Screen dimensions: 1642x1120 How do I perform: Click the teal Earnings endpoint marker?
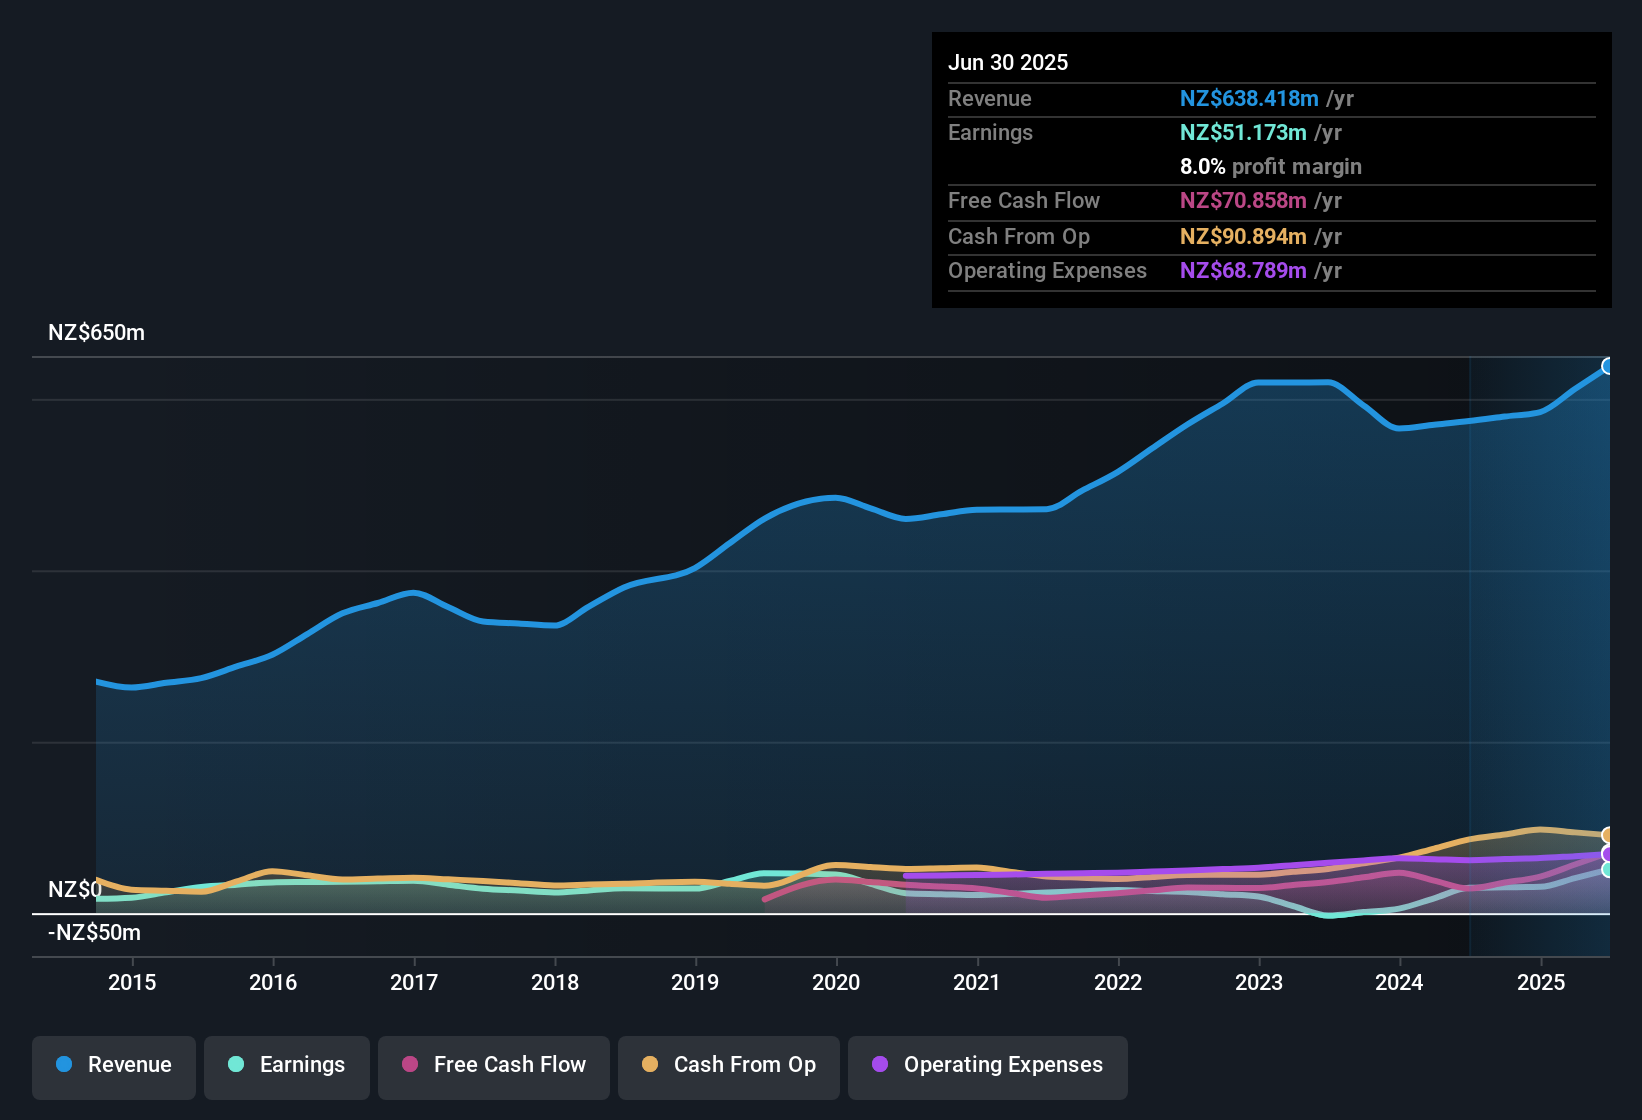[1608, 870]
